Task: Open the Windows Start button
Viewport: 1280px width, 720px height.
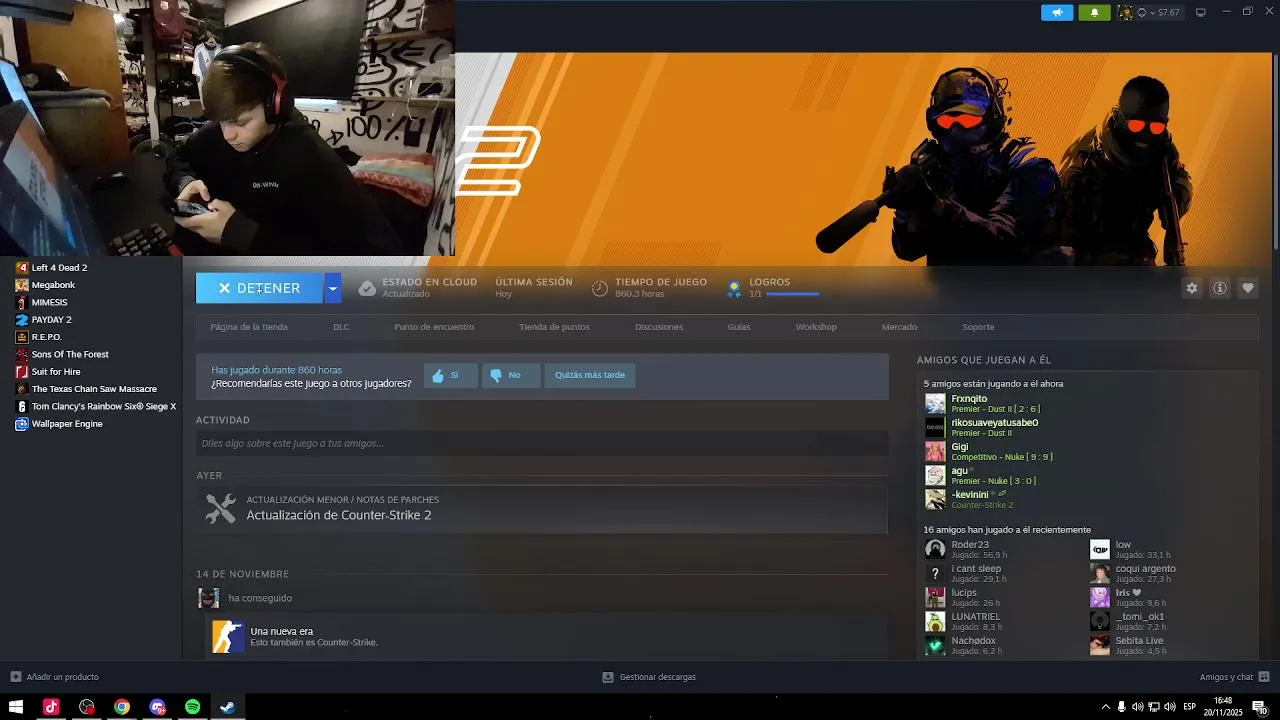Action: (x=16, y=707)
